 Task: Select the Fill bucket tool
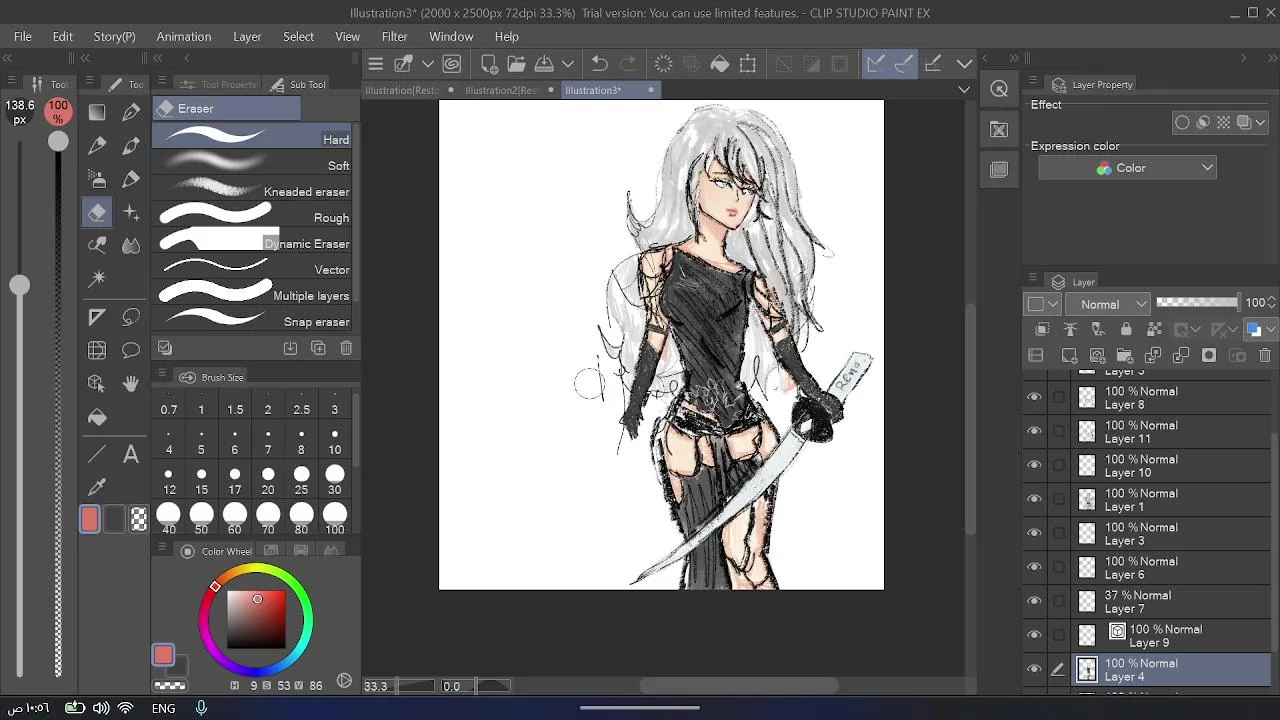[97, 417]
